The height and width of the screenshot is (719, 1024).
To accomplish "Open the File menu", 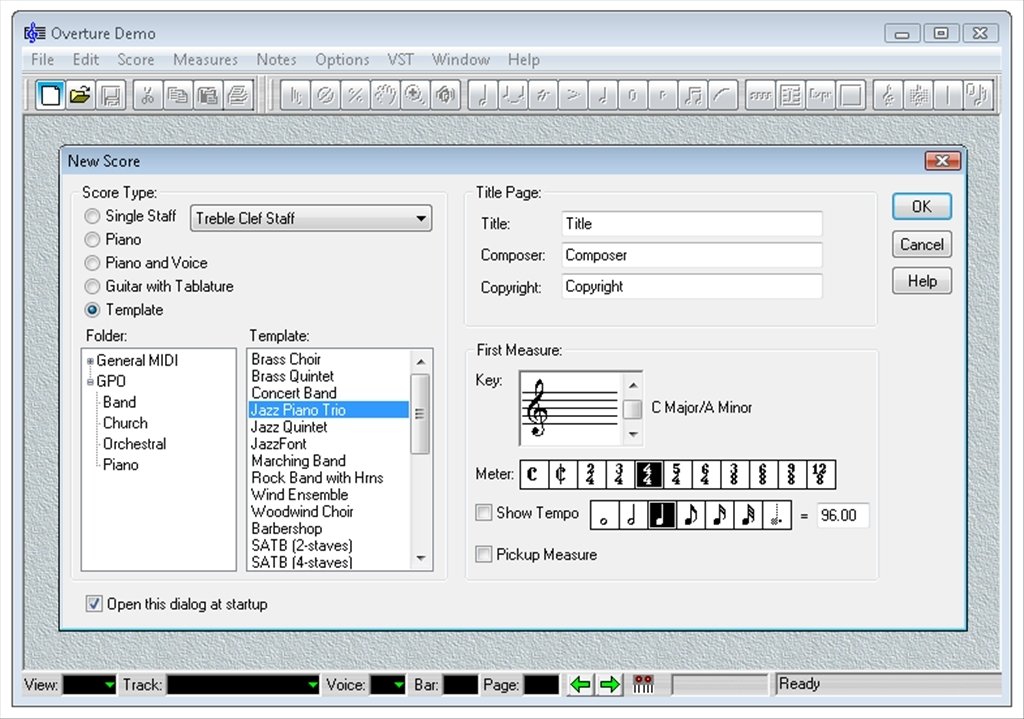I will pos(42,59).
